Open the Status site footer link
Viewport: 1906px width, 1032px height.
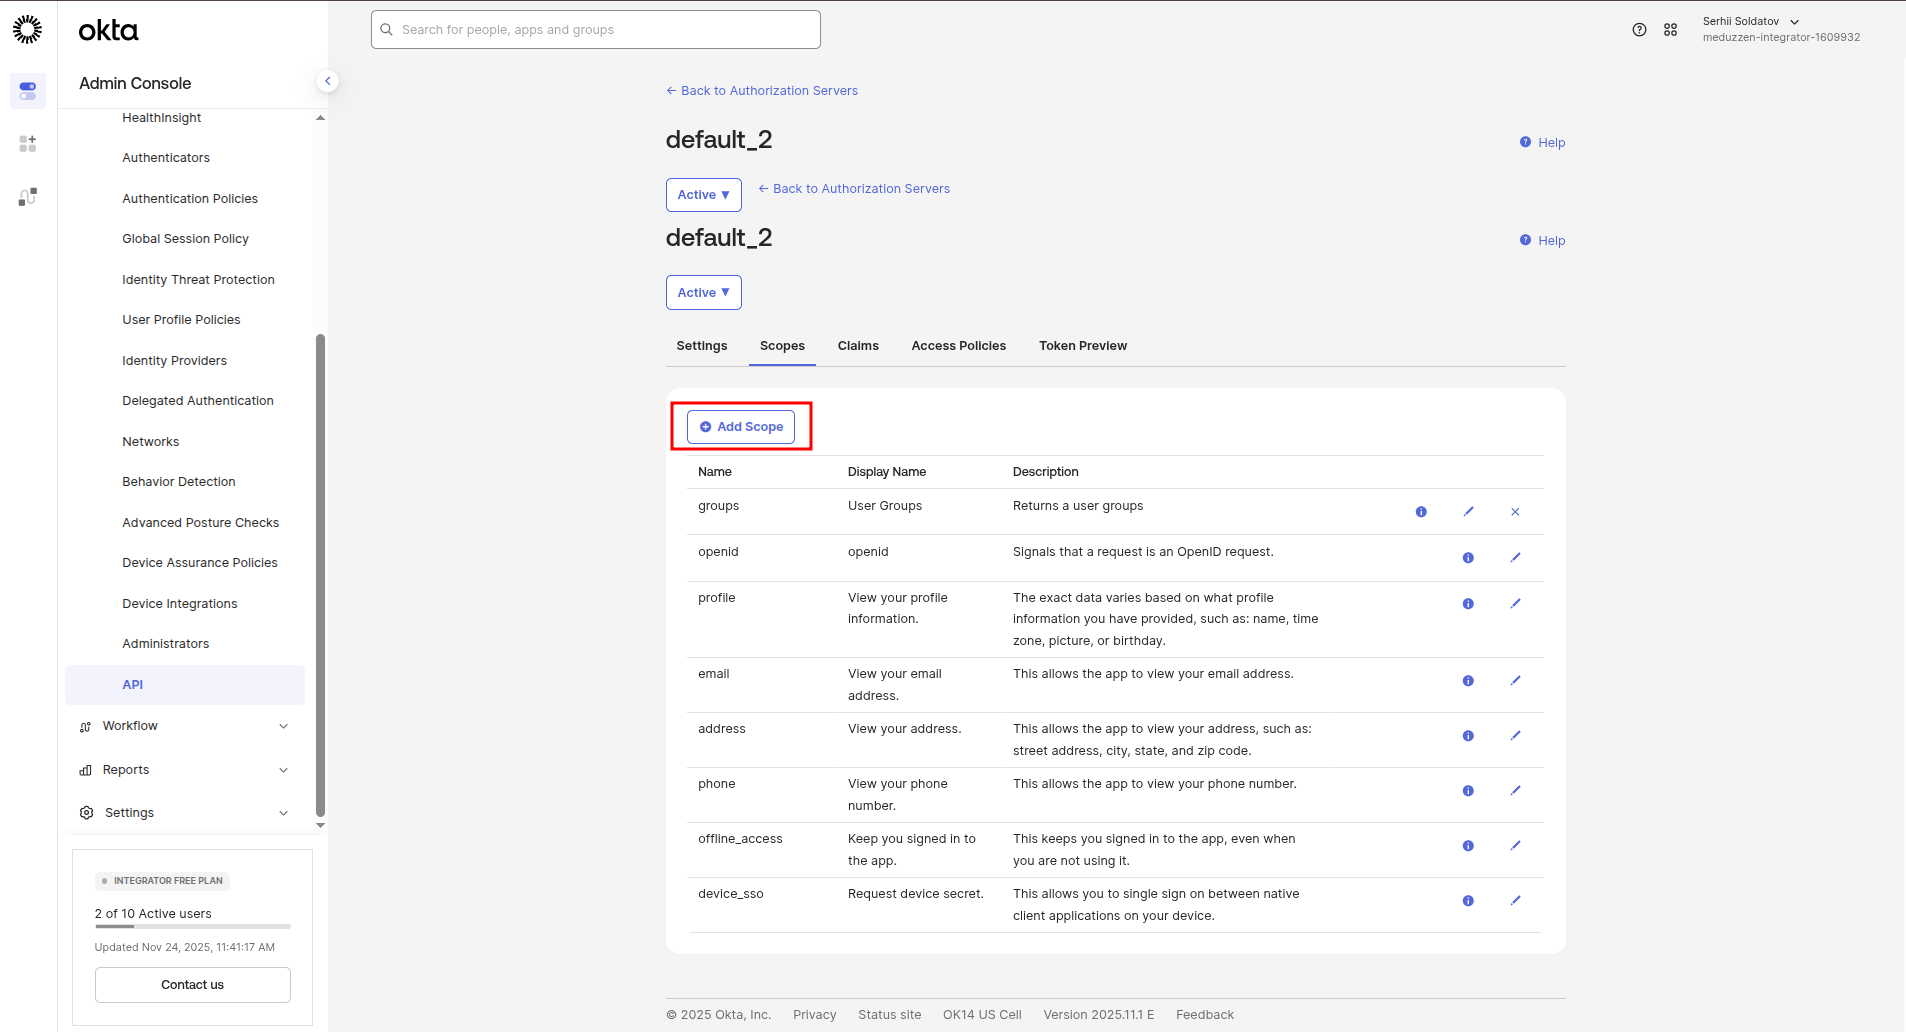[x=889, y=1015]
